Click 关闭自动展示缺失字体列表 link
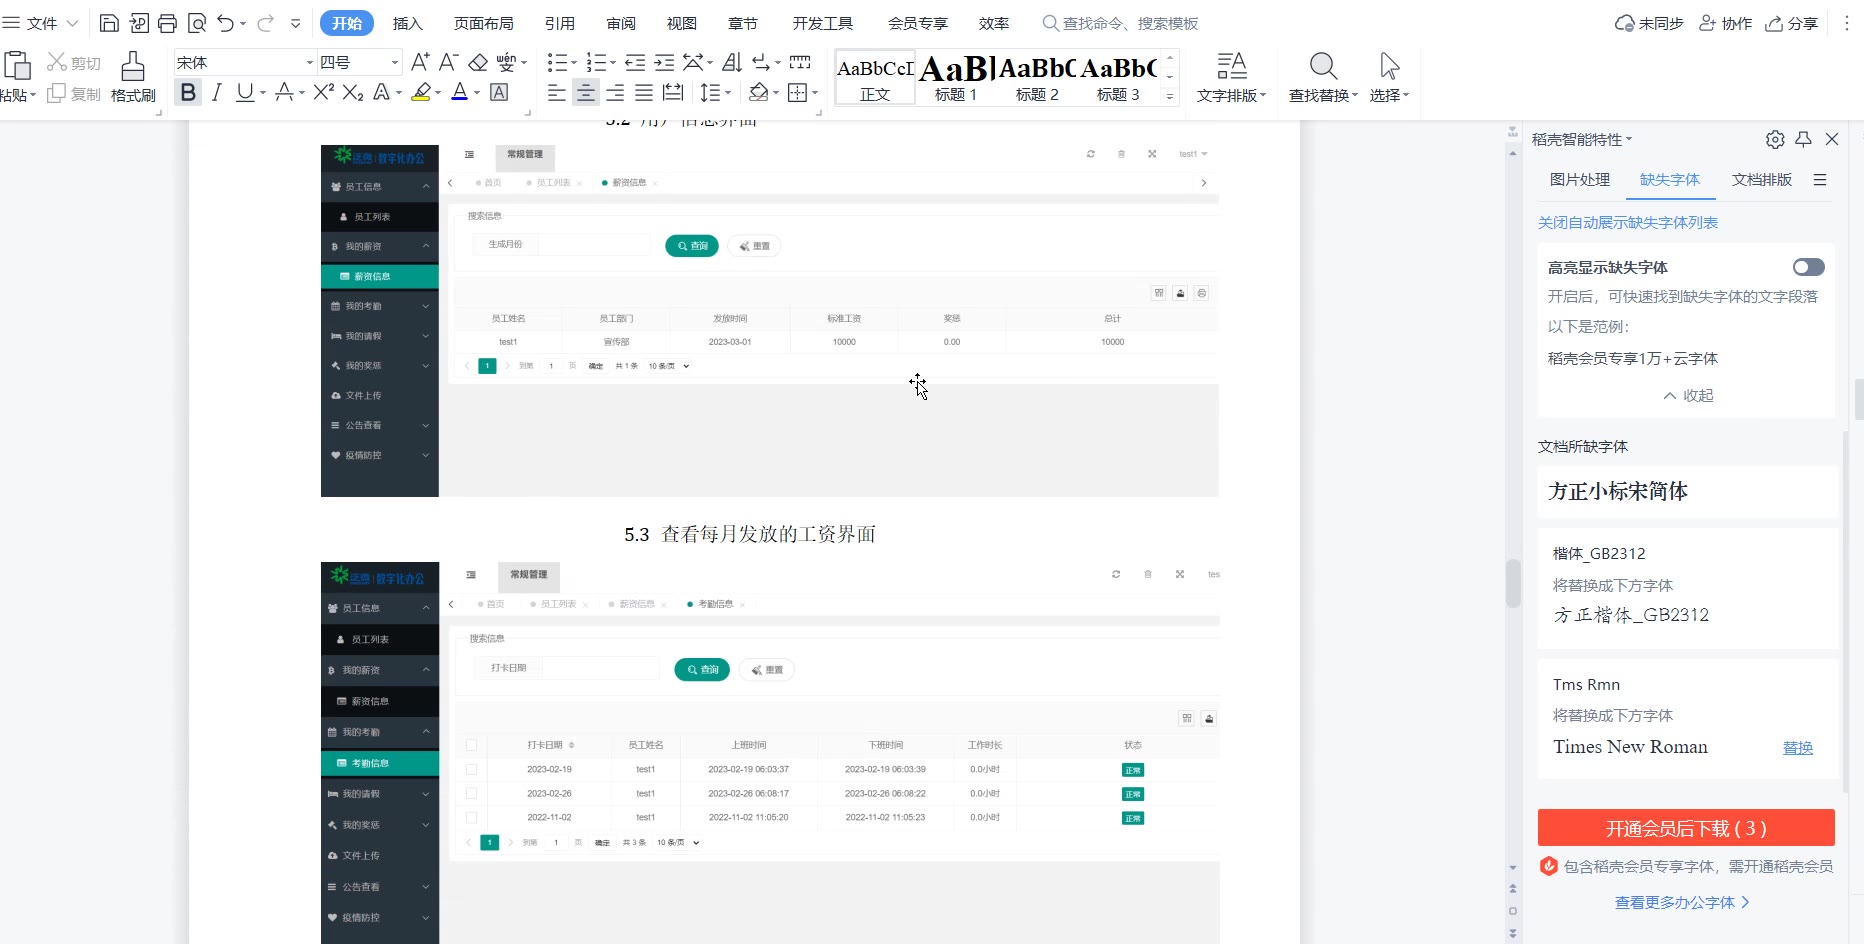The height and width of the screenshot is (944, 1864). [1627, 223]
